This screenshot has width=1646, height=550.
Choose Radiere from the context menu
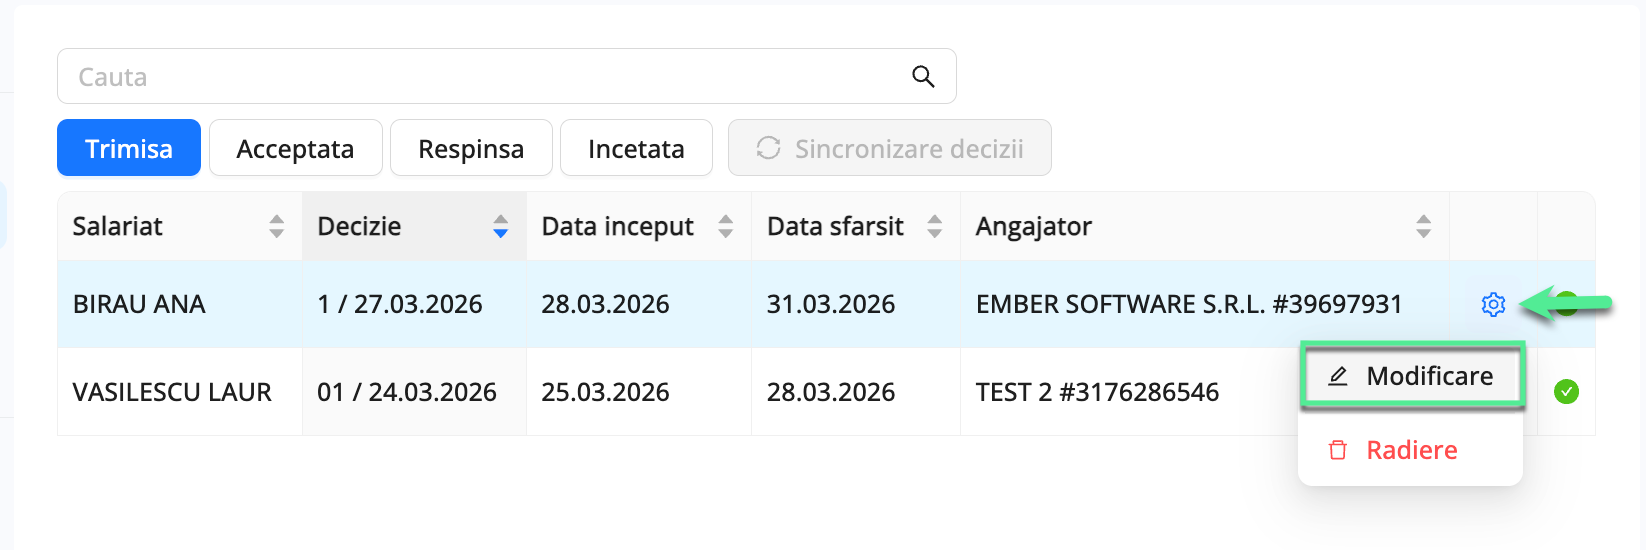(x=1411, y=450)
